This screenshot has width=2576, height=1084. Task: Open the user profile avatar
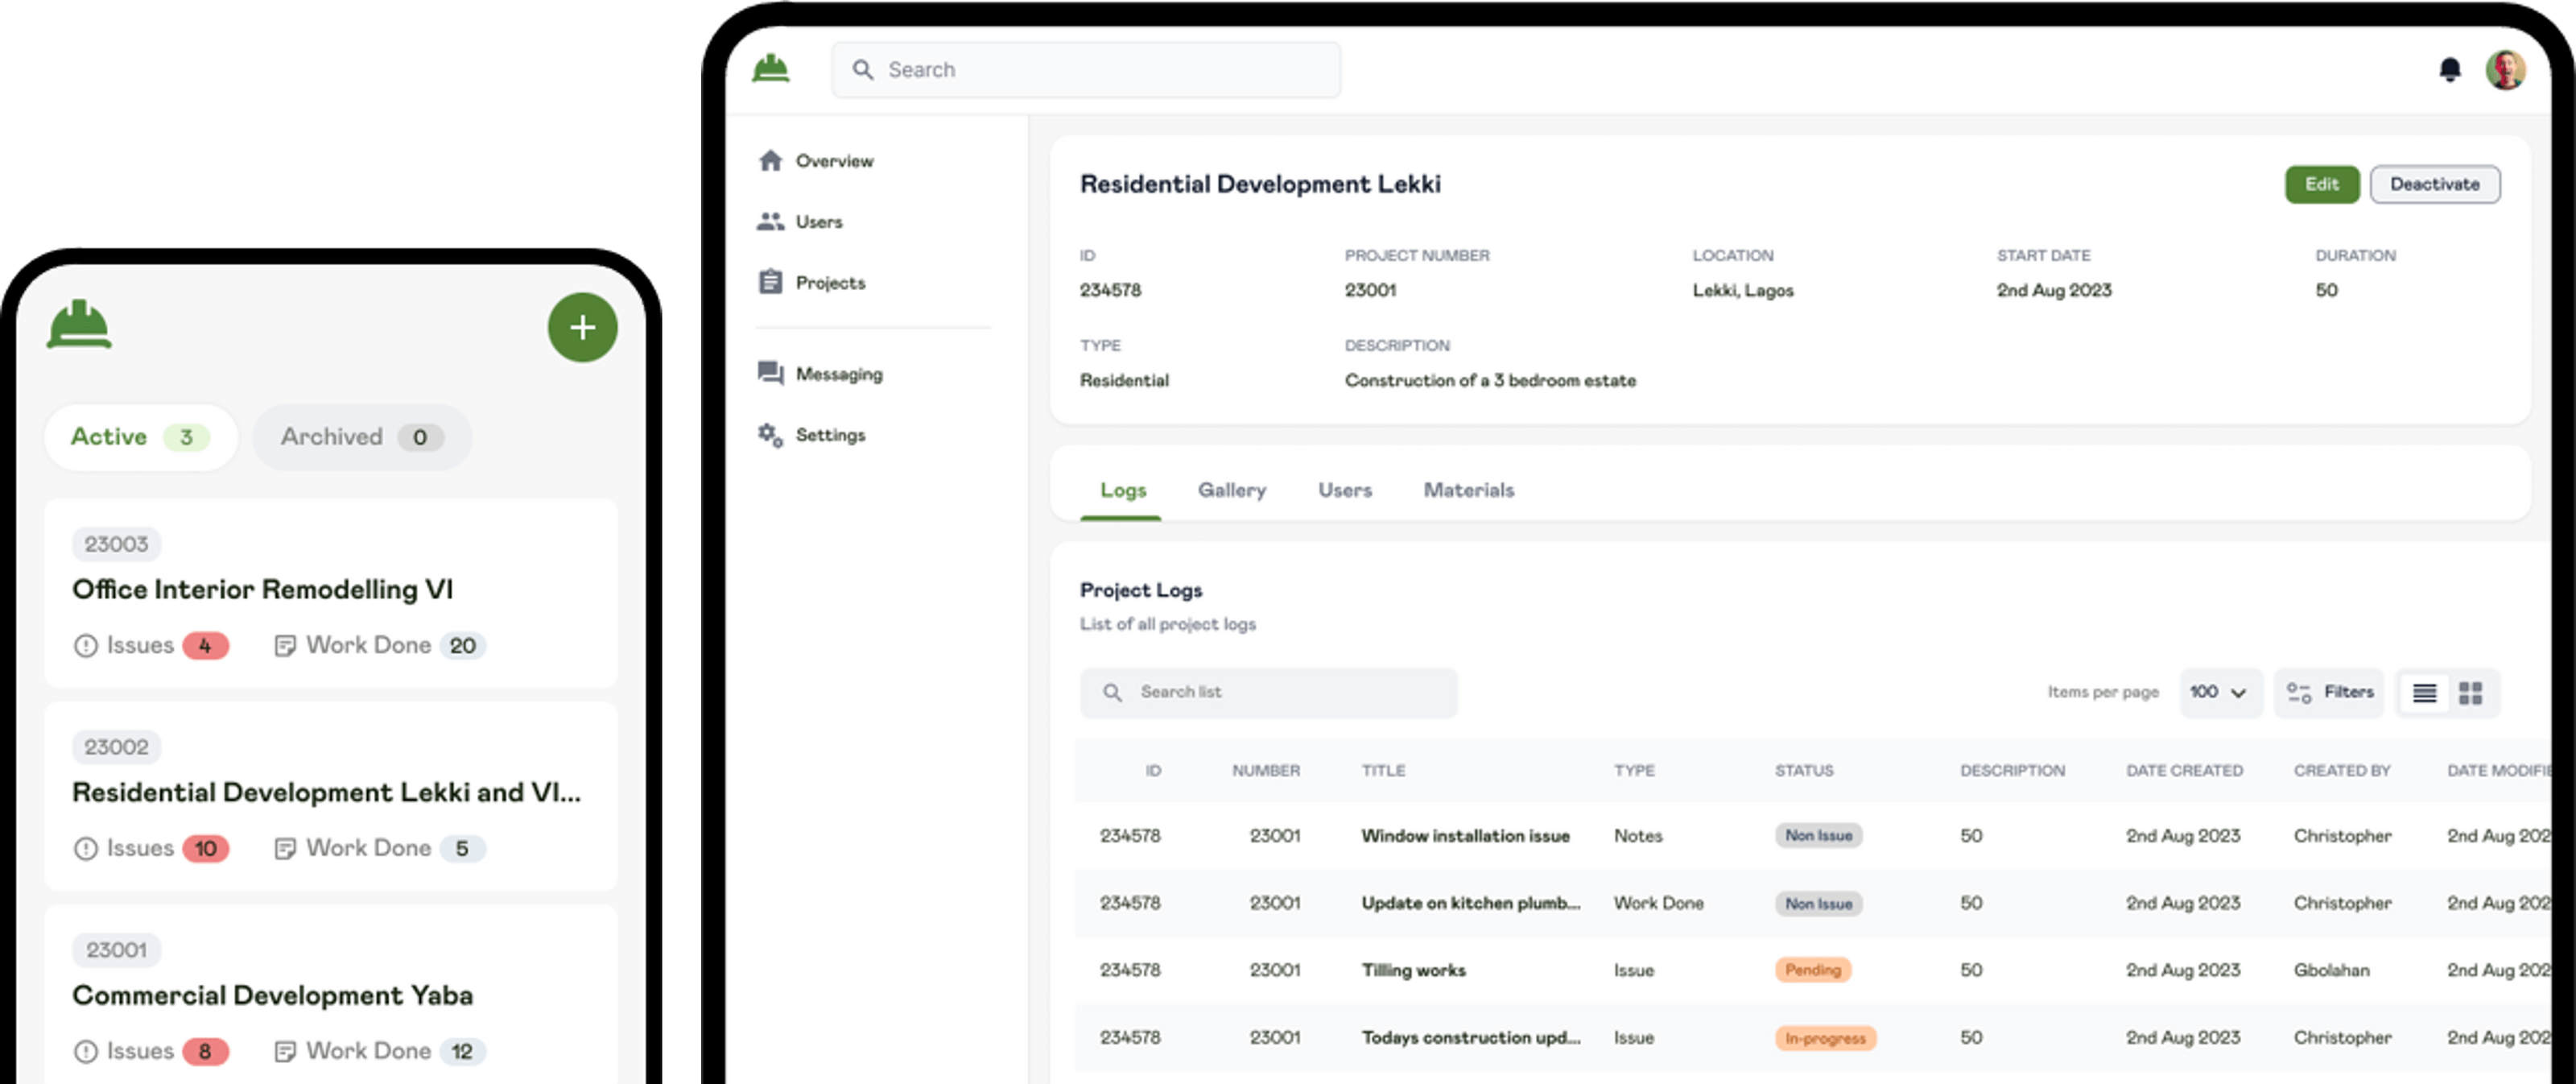tap(2504, 69)
